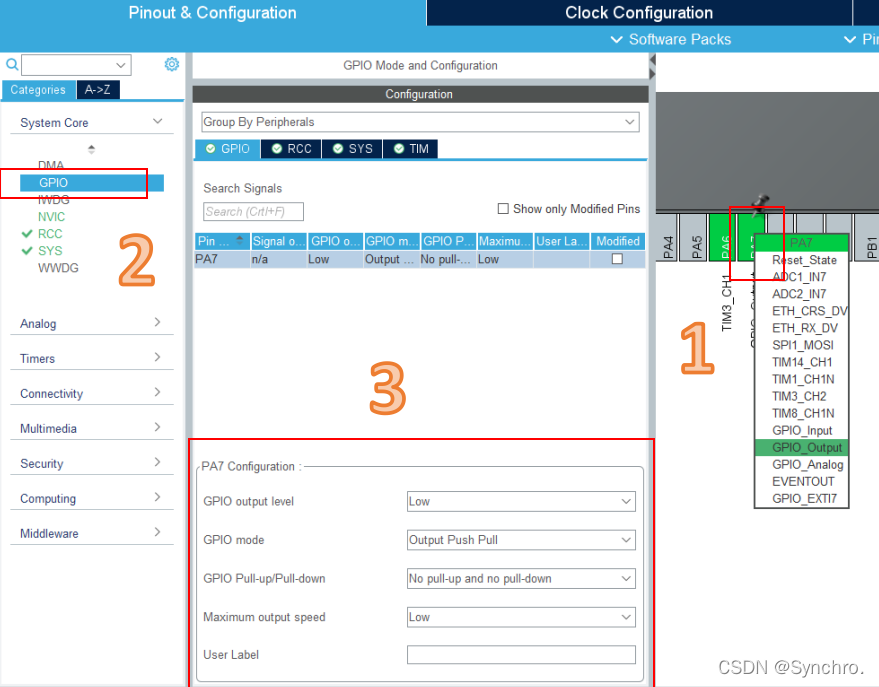The width and height of the screenshot is (879, 687).
Task: Click the panel collapse arrows beside the chip view
Action: [652, 67]
